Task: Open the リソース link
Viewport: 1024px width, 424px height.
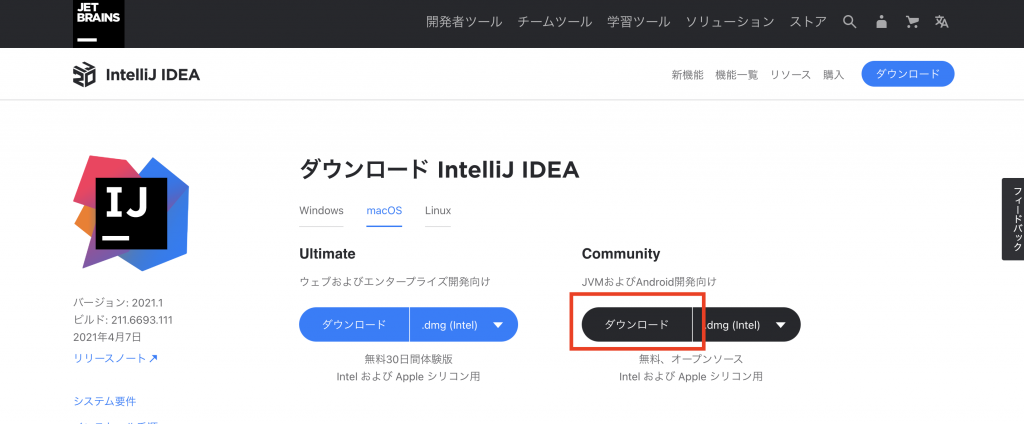Action: (790, 74)
